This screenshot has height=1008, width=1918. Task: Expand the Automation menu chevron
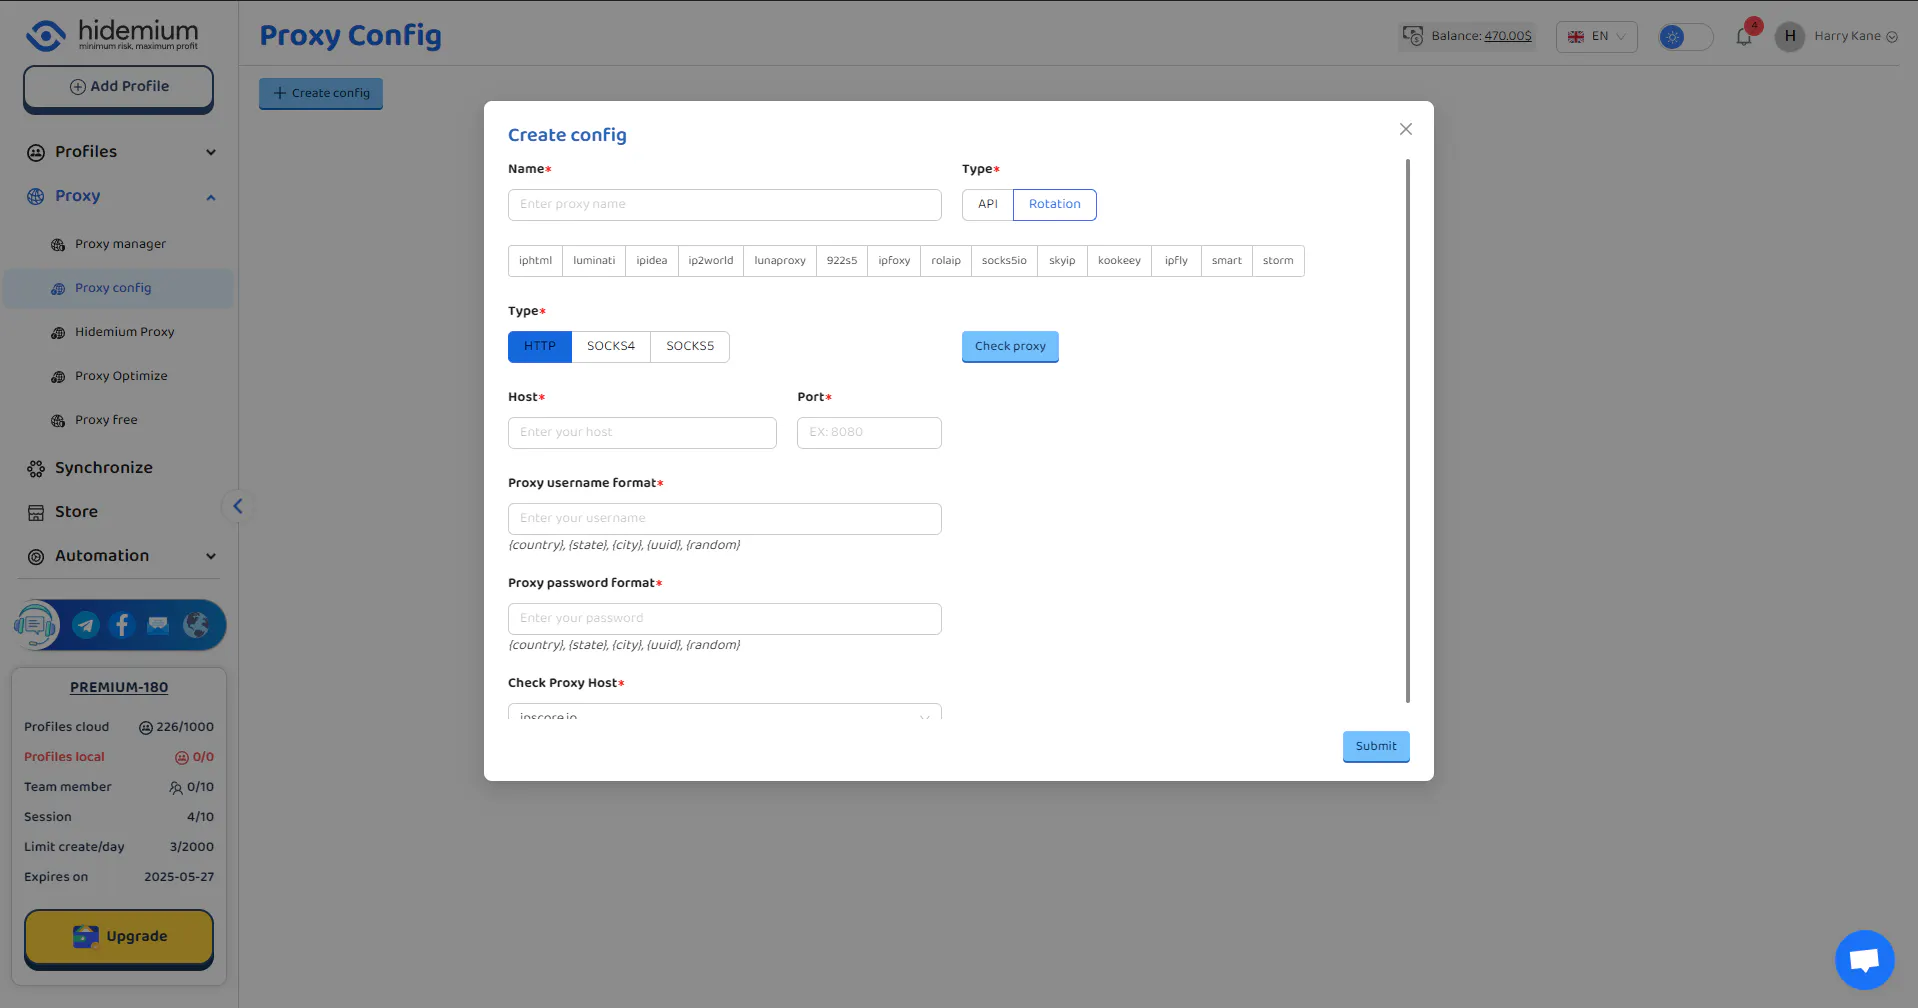211,557
